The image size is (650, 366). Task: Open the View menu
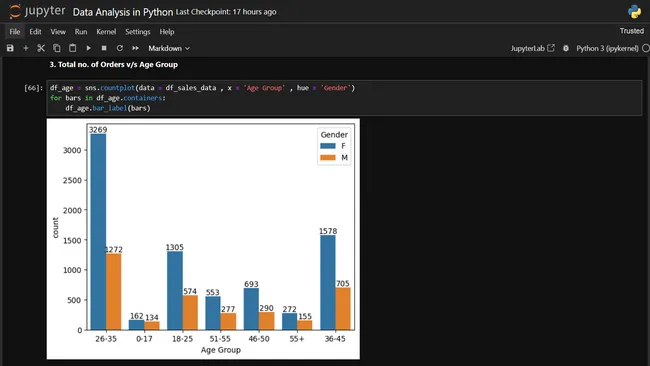[58, 32]
